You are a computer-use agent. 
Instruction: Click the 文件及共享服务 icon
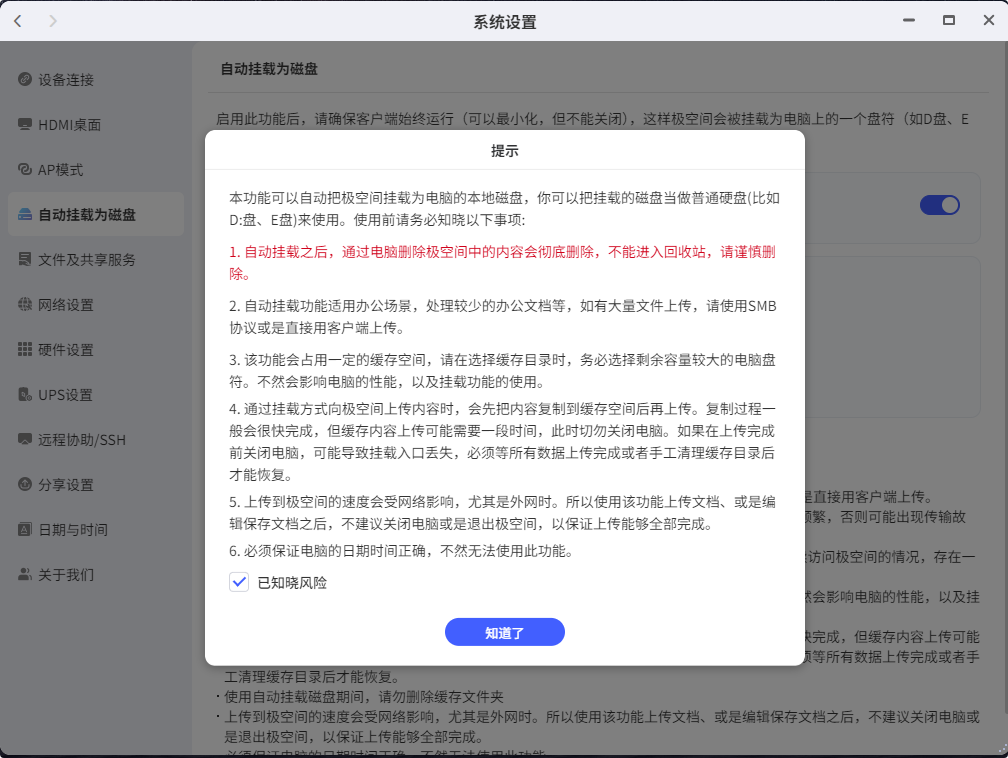24,259
